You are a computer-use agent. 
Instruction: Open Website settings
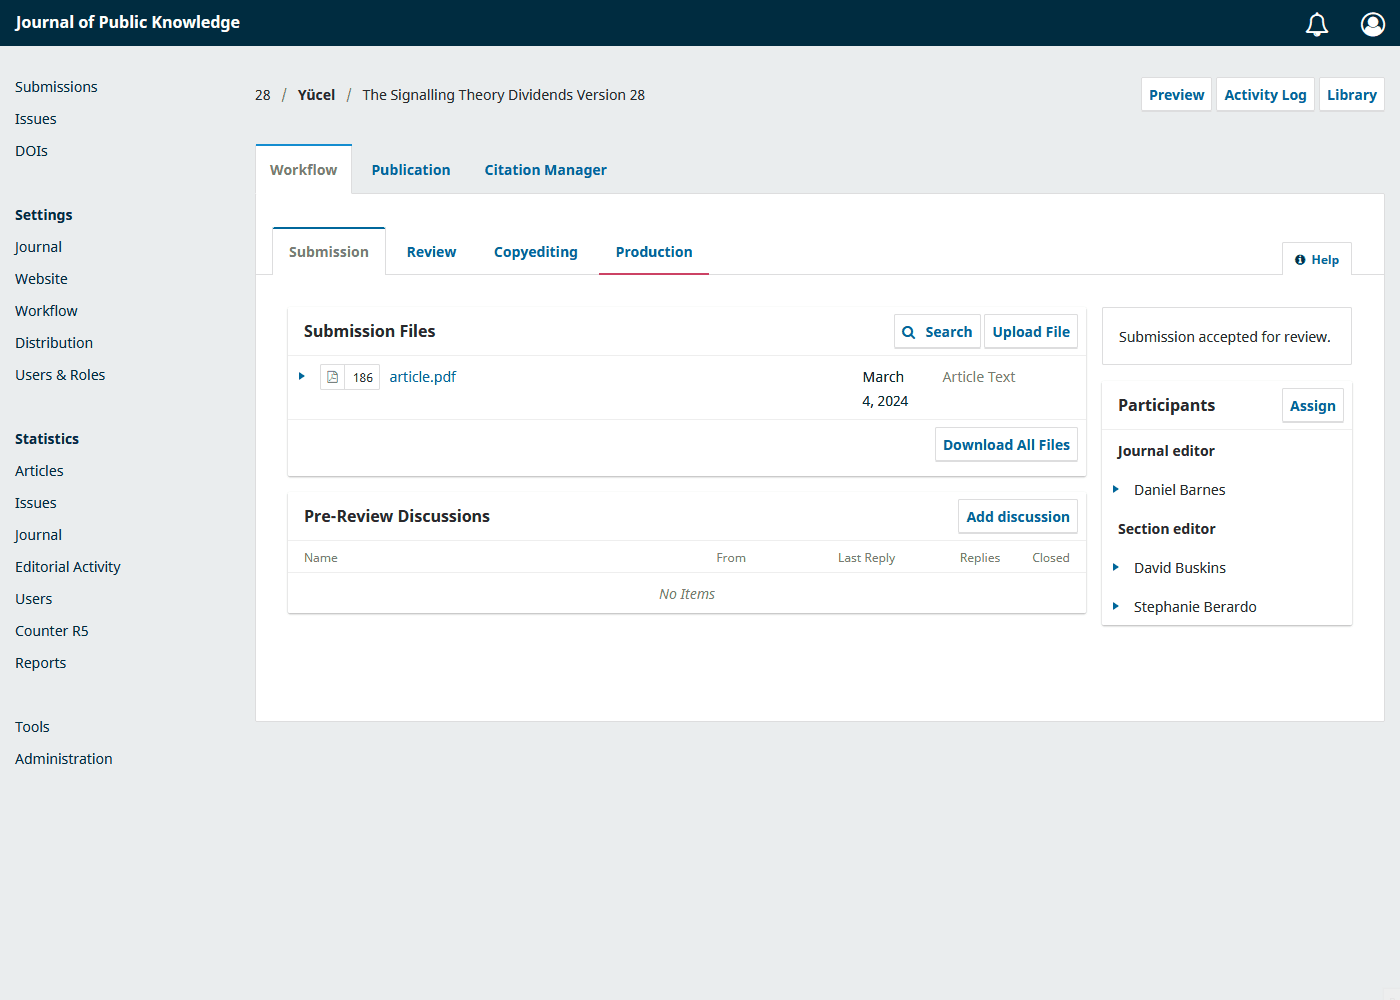pyautogui.click(x=41, y=279)
